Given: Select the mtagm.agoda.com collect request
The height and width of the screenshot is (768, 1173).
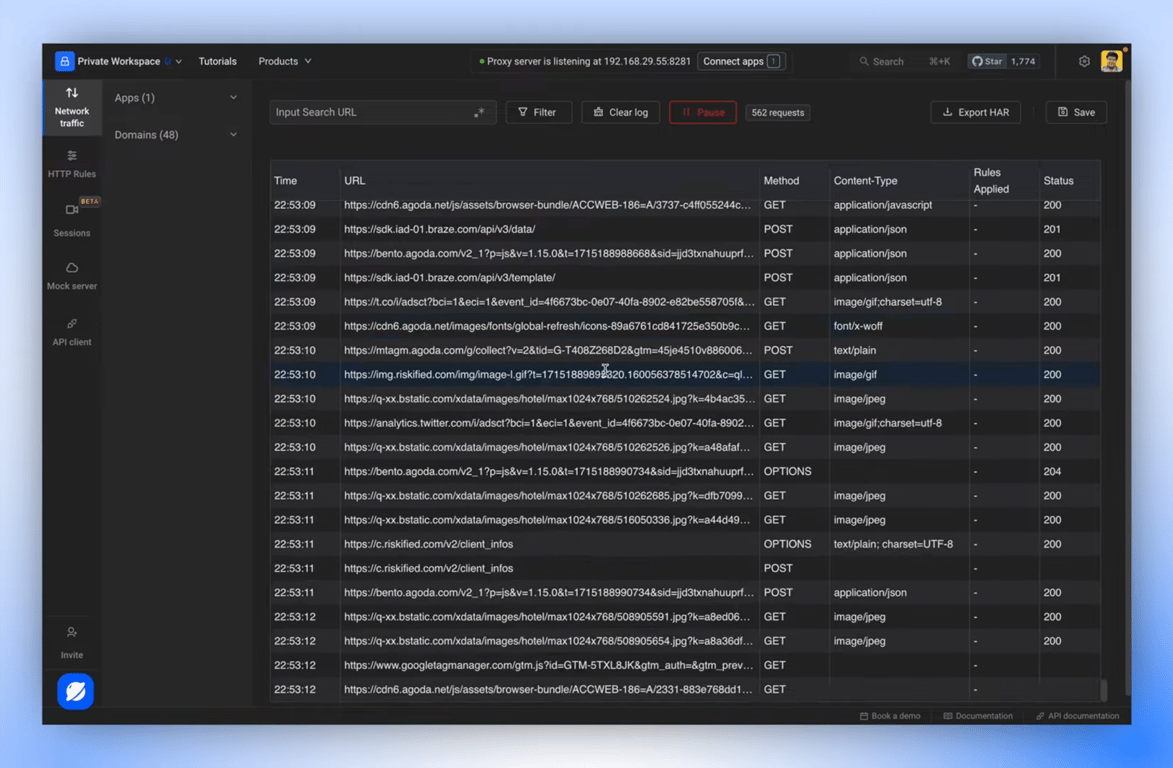Looking at the screenshot, I should pos(685,350).
